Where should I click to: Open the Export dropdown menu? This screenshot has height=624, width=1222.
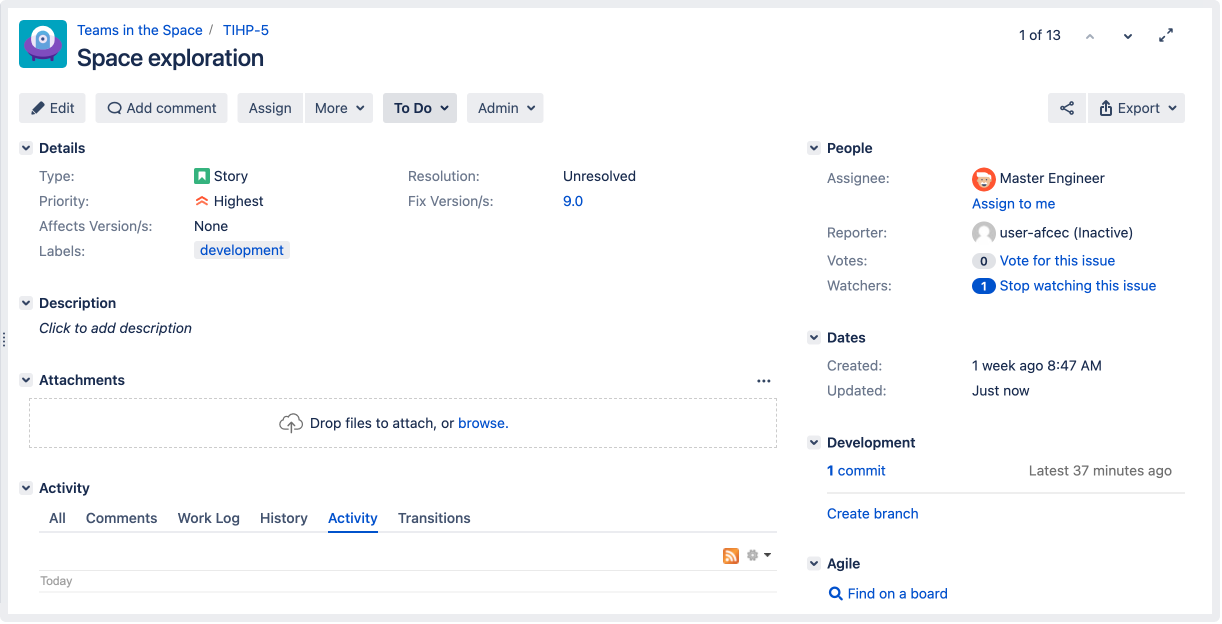(1136, 109)
